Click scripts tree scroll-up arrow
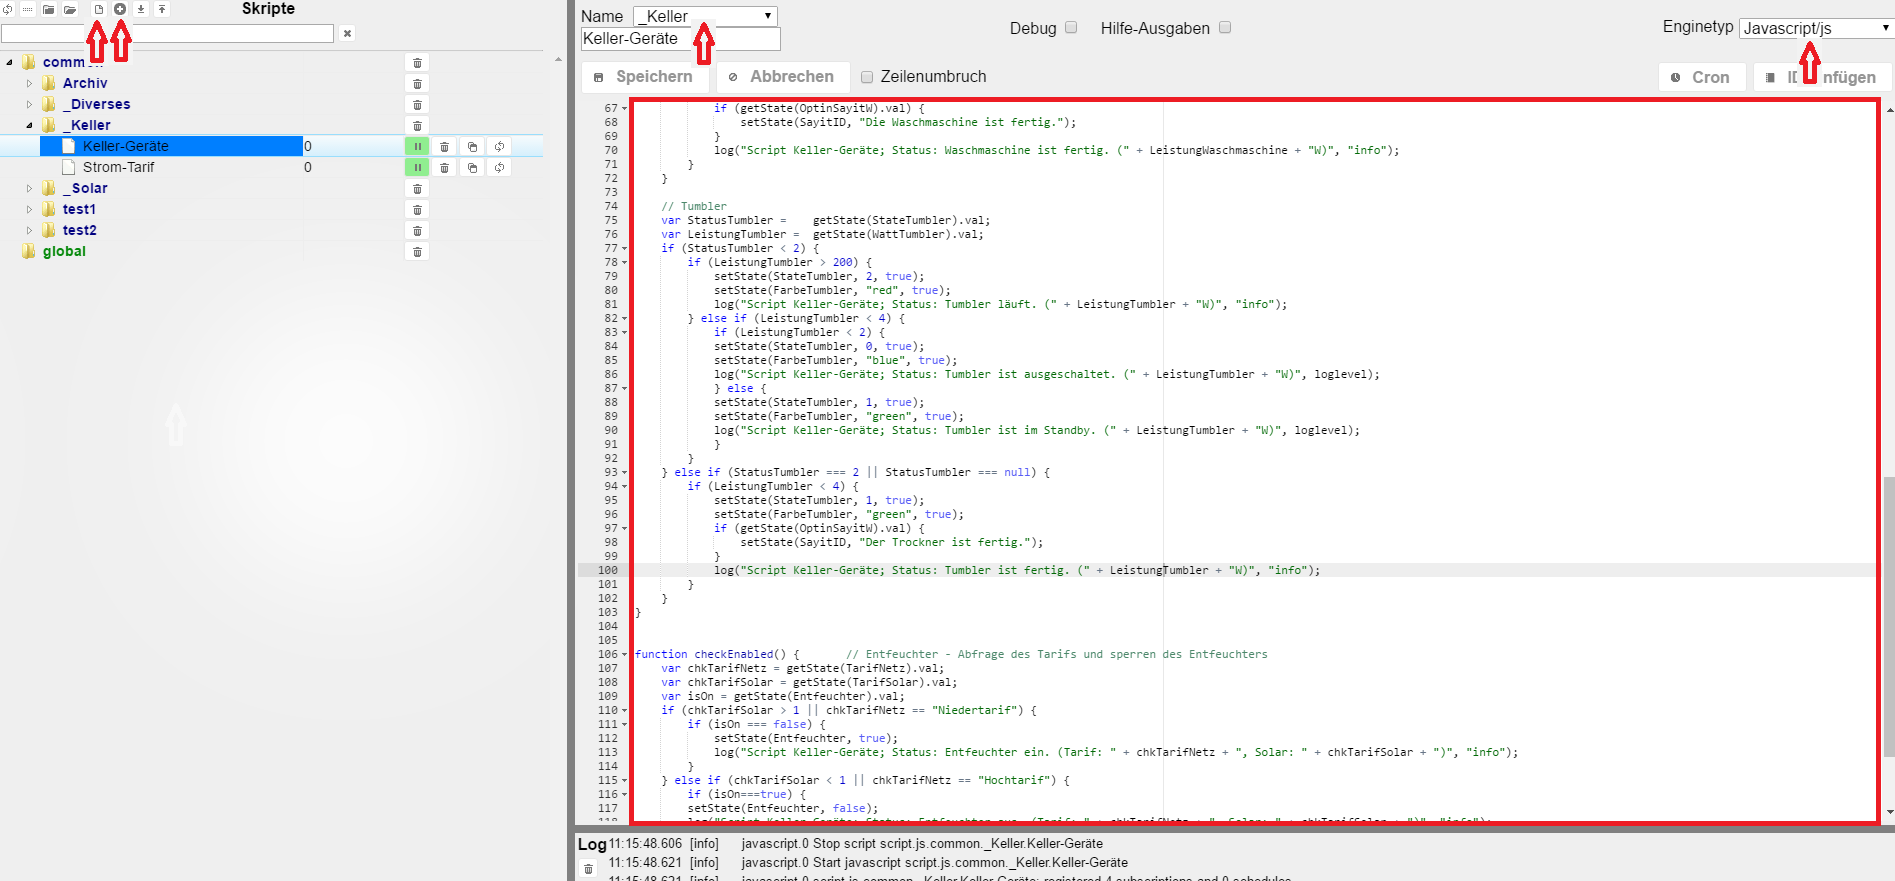1895x881 pixels. (558, 60)
